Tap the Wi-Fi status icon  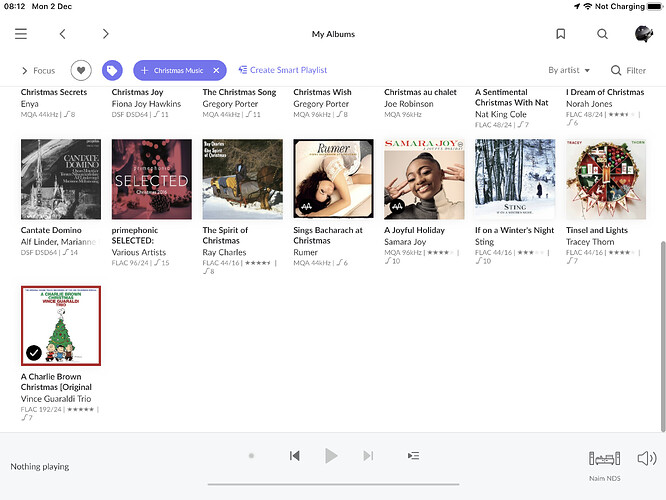pyautogui.click(x=588, y=6)
